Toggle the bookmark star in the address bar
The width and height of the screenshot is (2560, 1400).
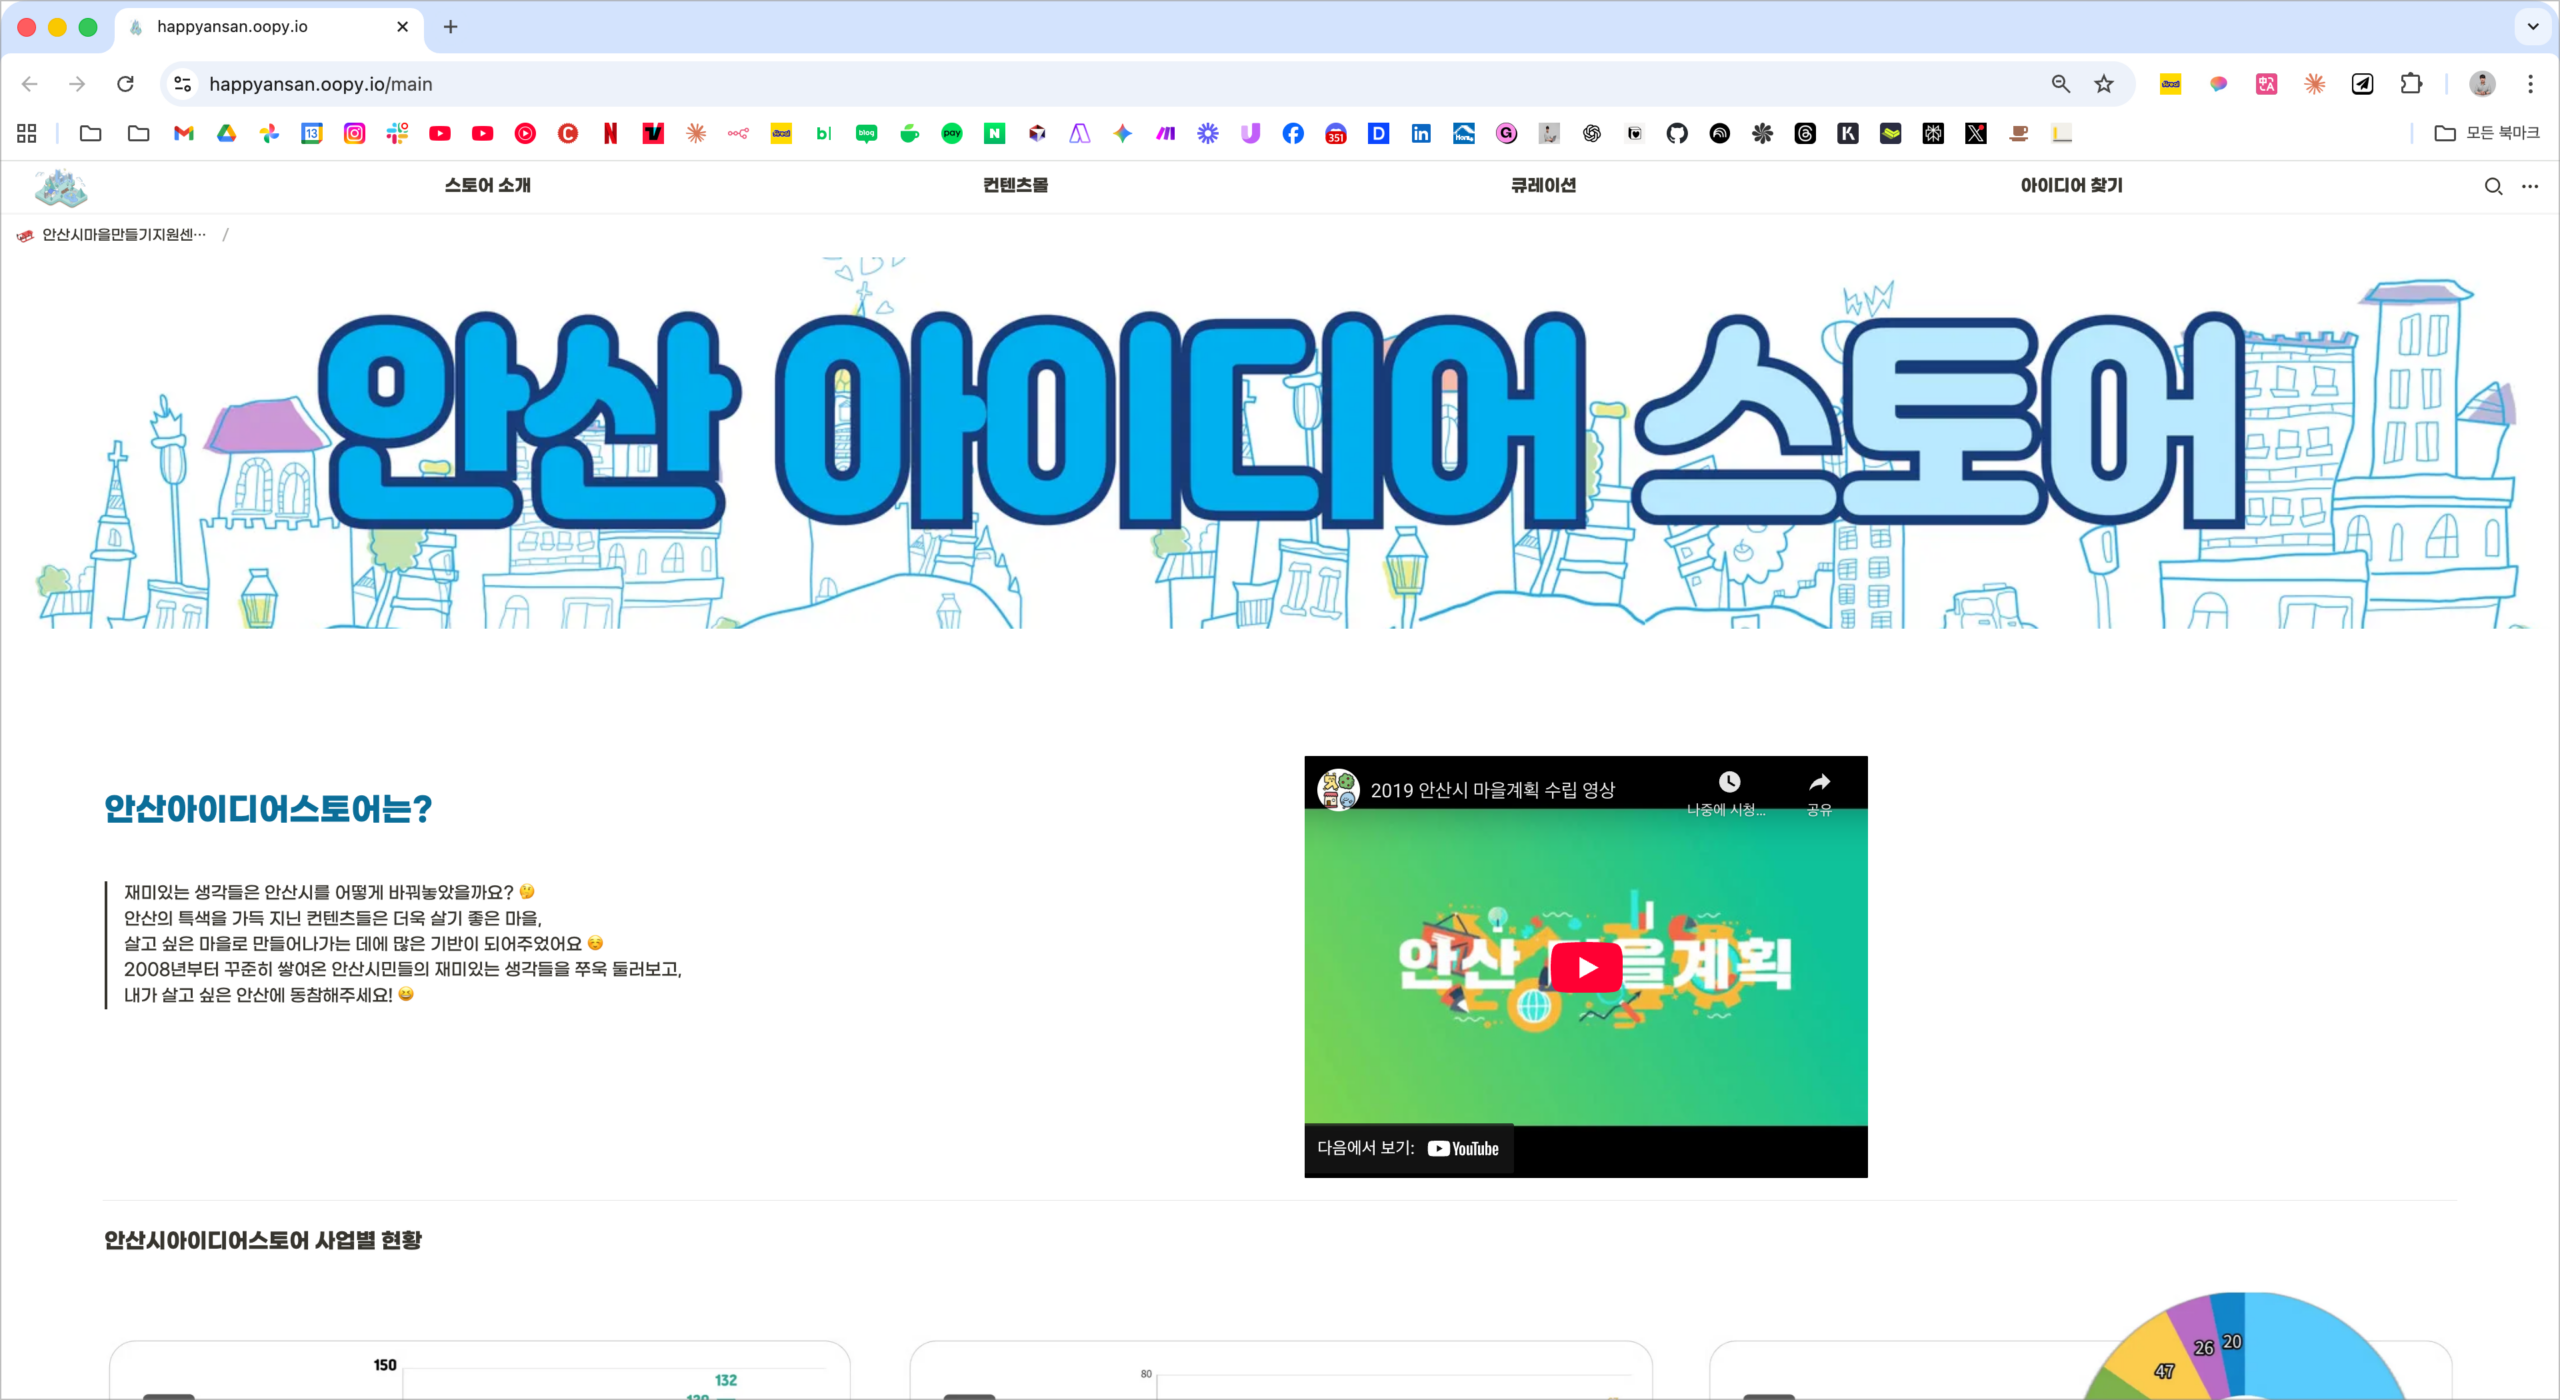click(x=2103, y=84)
